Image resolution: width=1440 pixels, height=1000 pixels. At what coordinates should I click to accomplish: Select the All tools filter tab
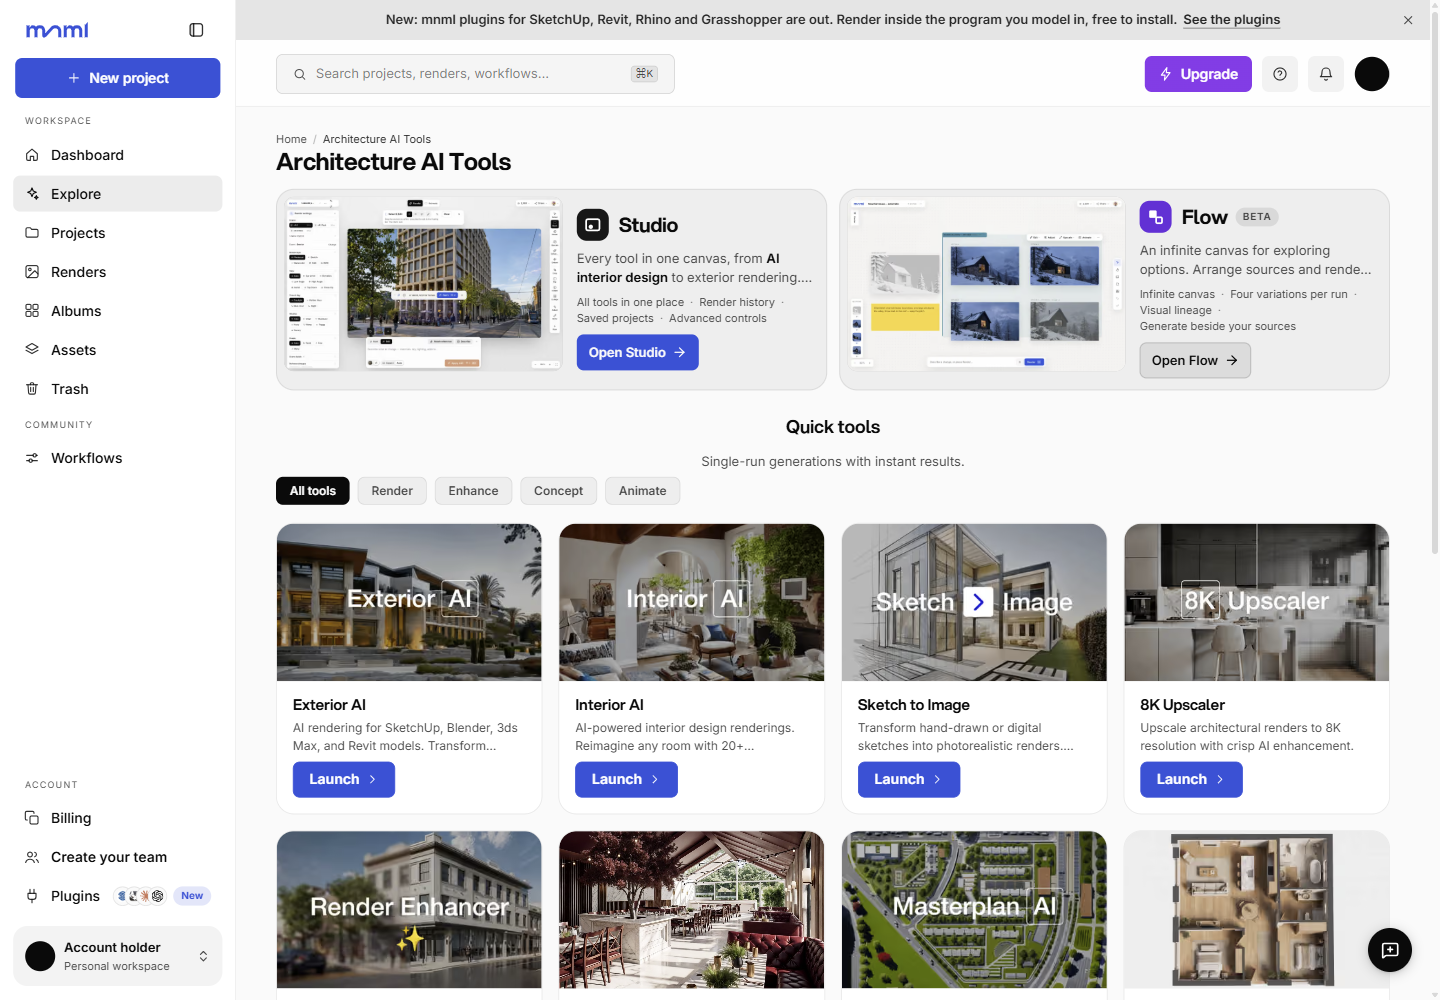coord(313,491)
